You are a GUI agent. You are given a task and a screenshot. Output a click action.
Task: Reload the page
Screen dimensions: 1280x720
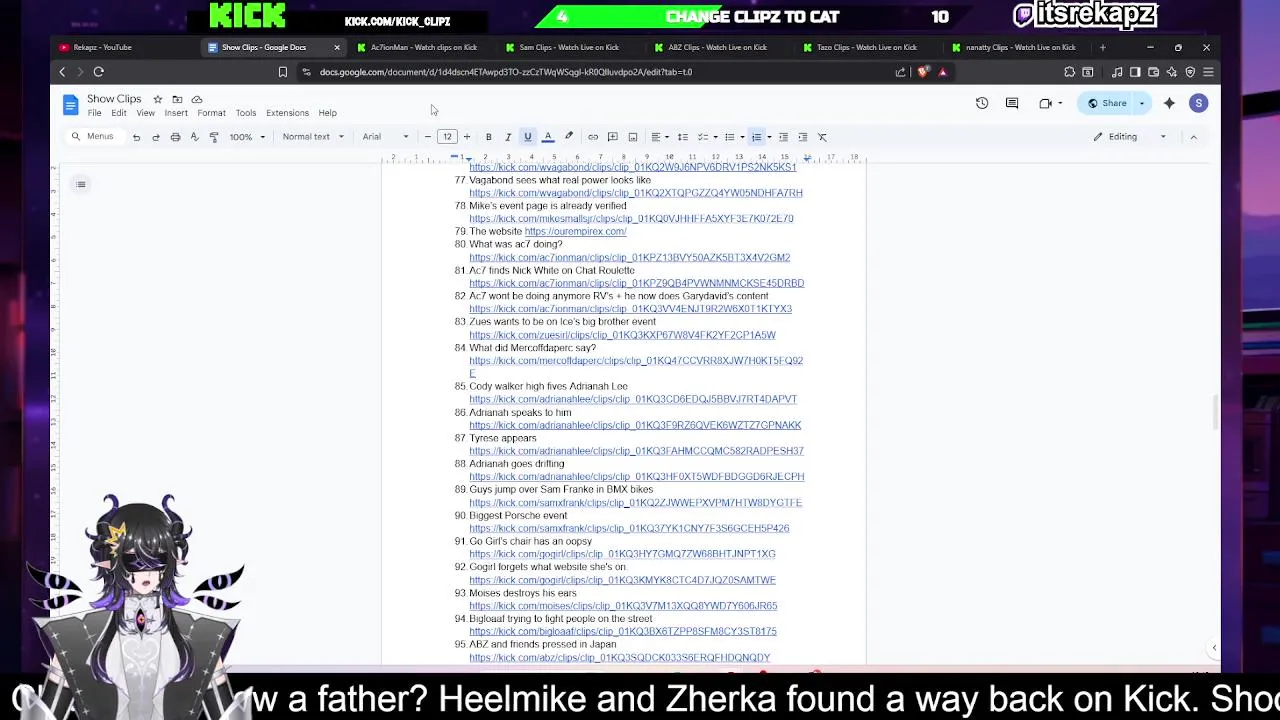(x=98, y=72)
